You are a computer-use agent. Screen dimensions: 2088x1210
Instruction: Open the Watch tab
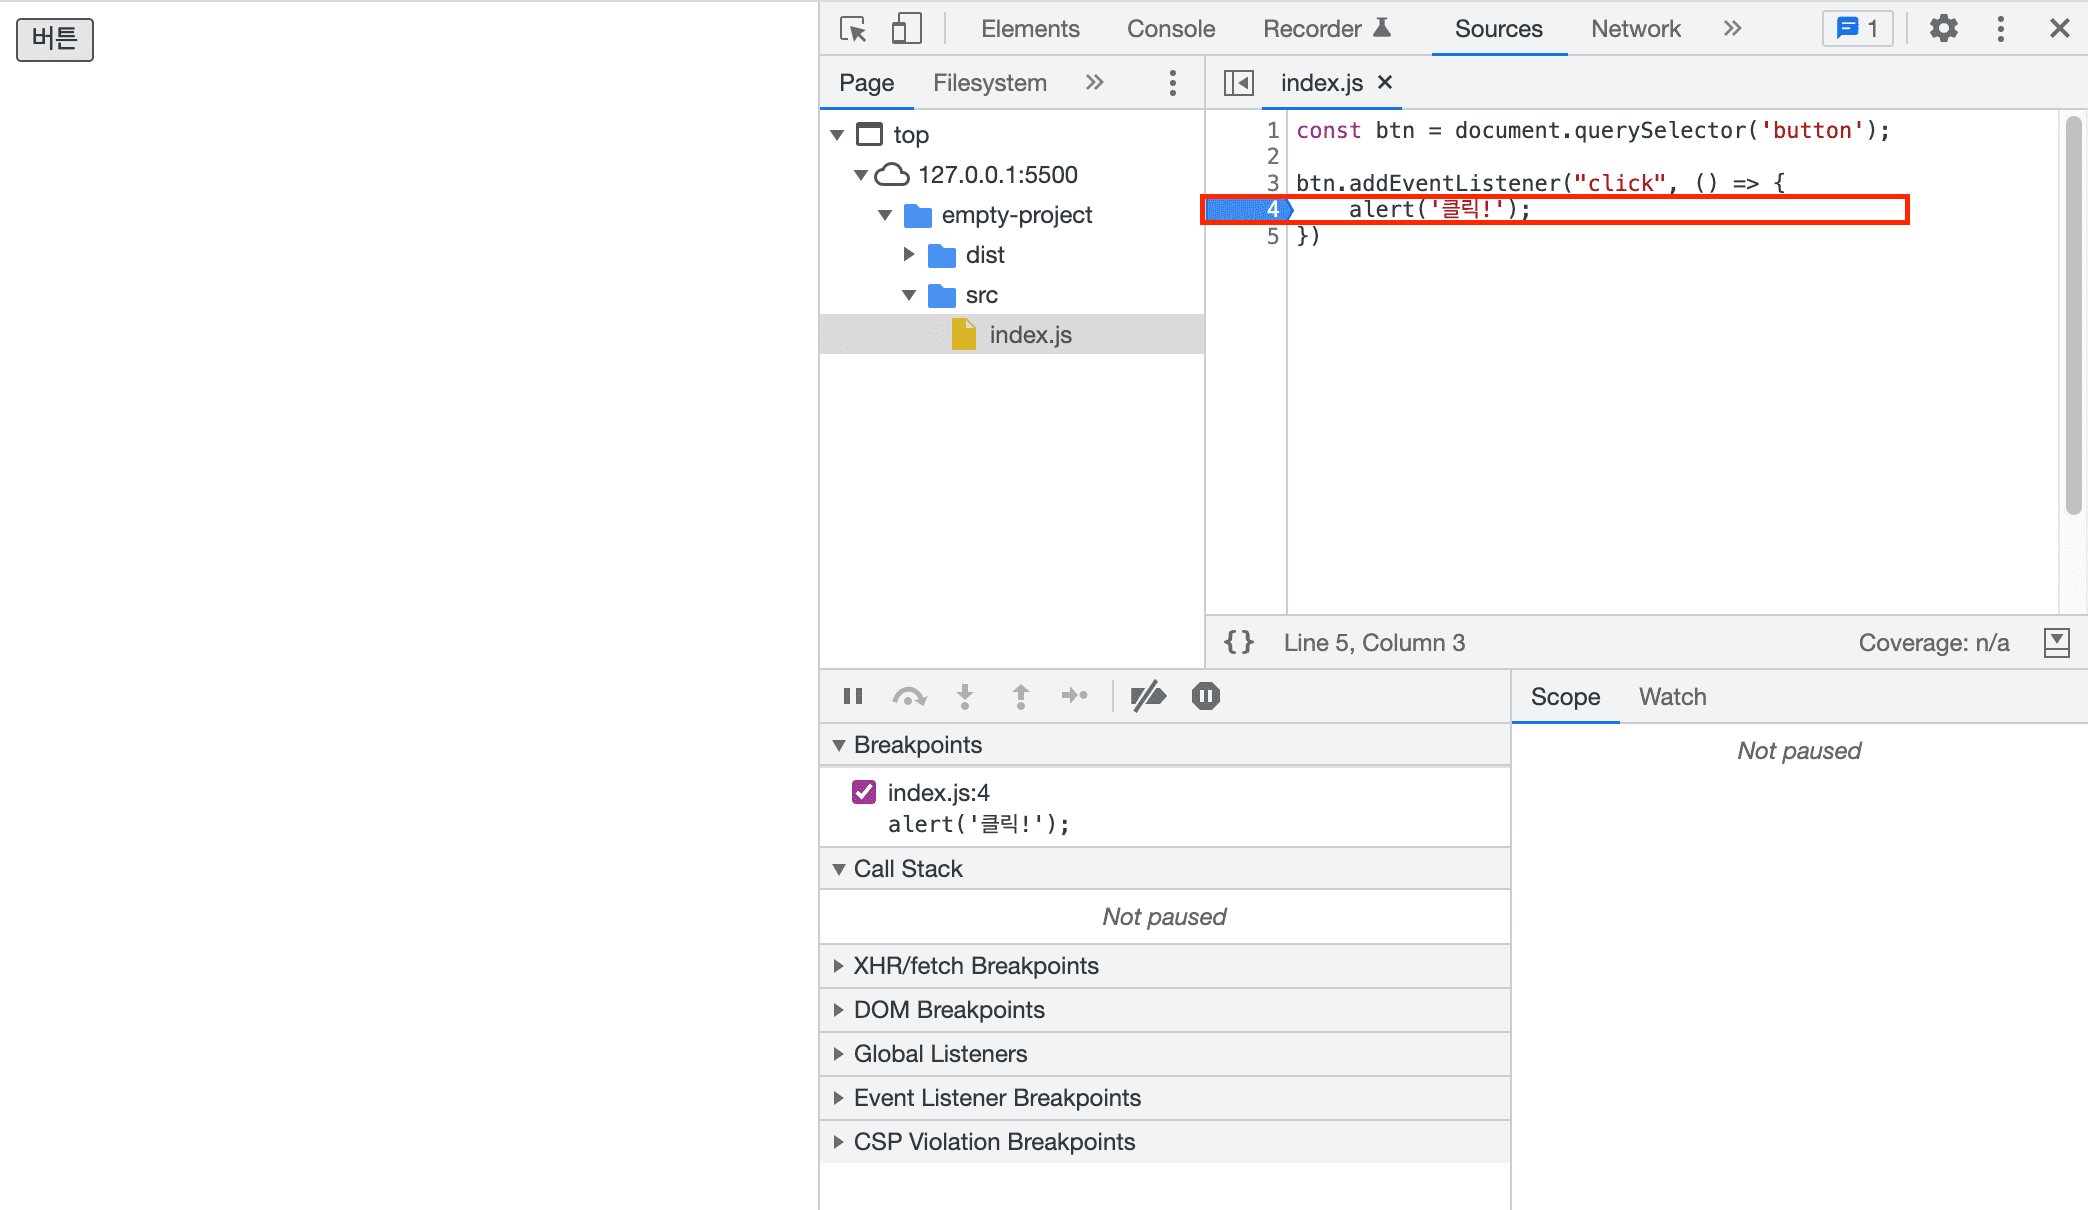1672,697
